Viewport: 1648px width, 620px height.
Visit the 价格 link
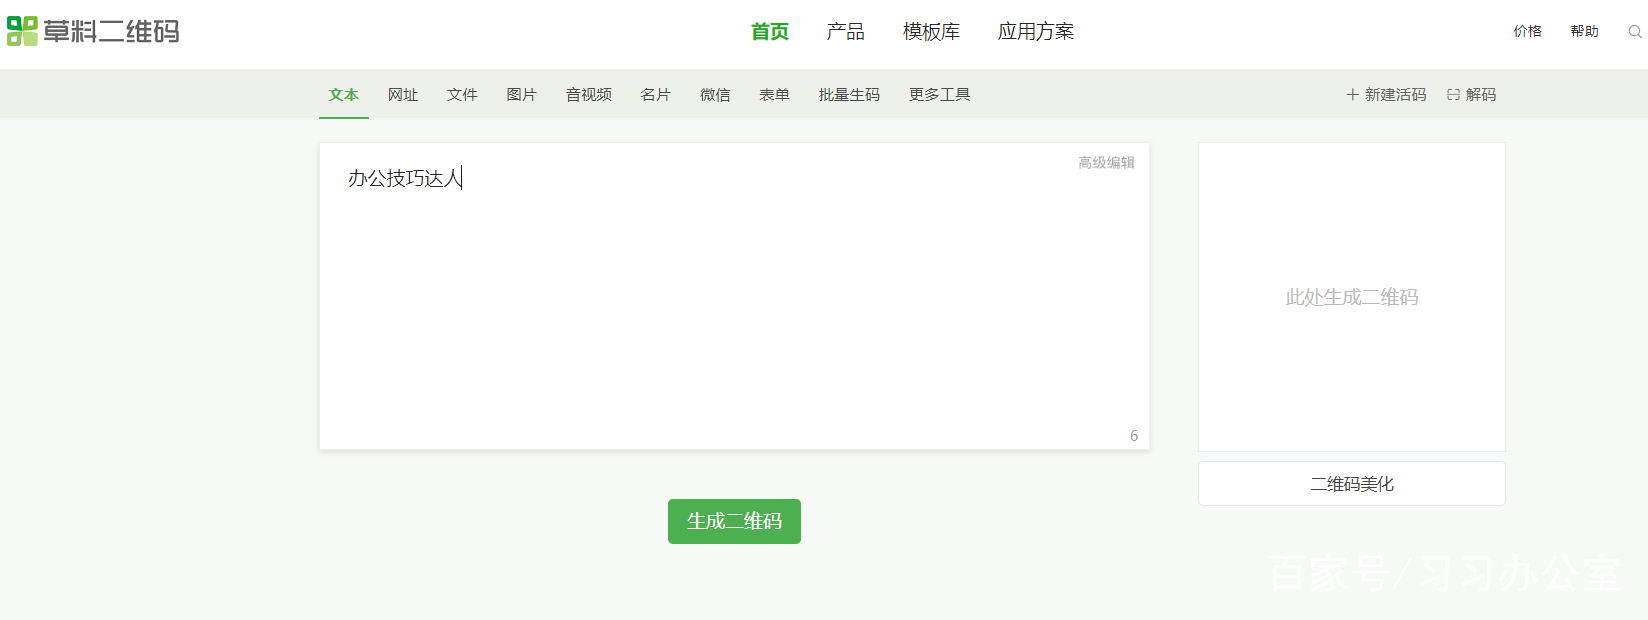pyautogui.click(x=1528, y=32)
